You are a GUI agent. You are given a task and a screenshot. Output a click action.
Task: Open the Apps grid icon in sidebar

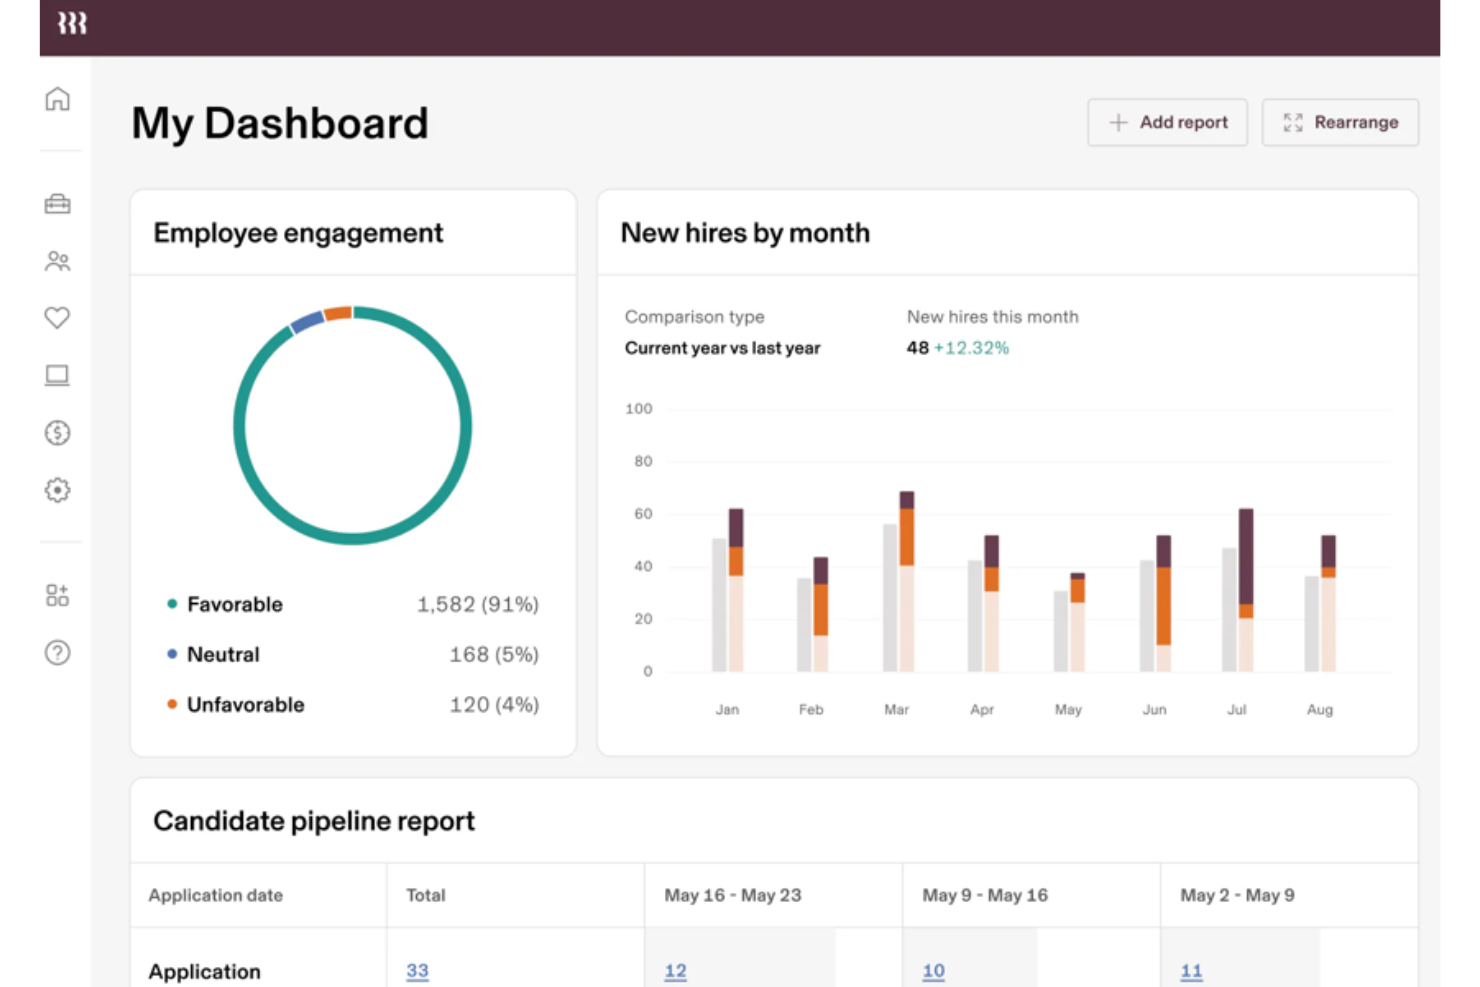pos(57,594)
